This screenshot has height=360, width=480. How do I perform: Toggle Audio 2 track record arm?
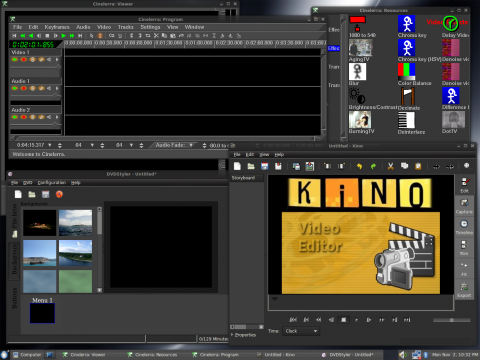24,117
